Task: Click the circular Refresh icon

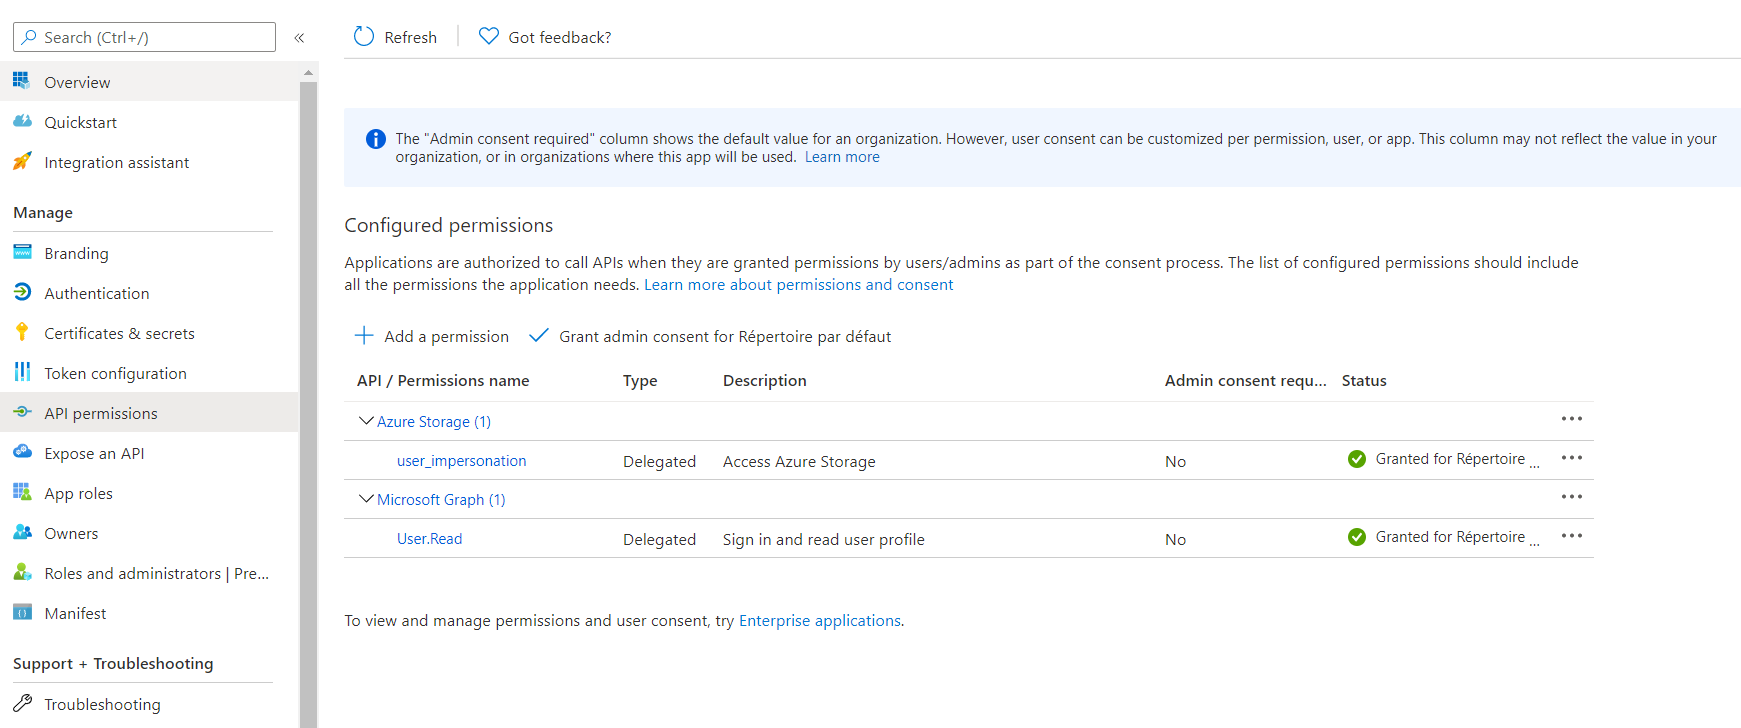Action: pyautogui.click(x=364, y=36)
